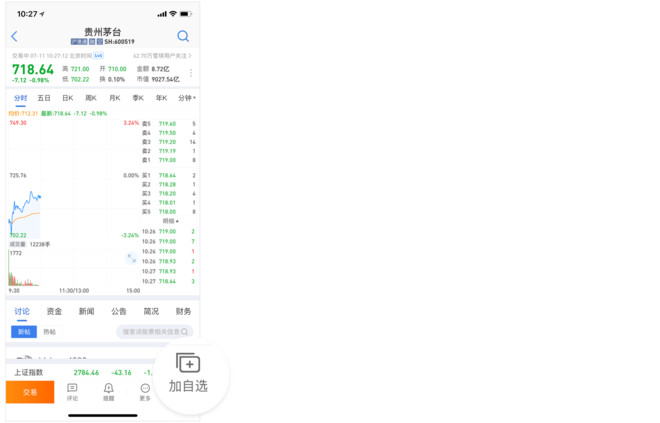
Task: Focus the stock info search field
Action: click(154, 332)
